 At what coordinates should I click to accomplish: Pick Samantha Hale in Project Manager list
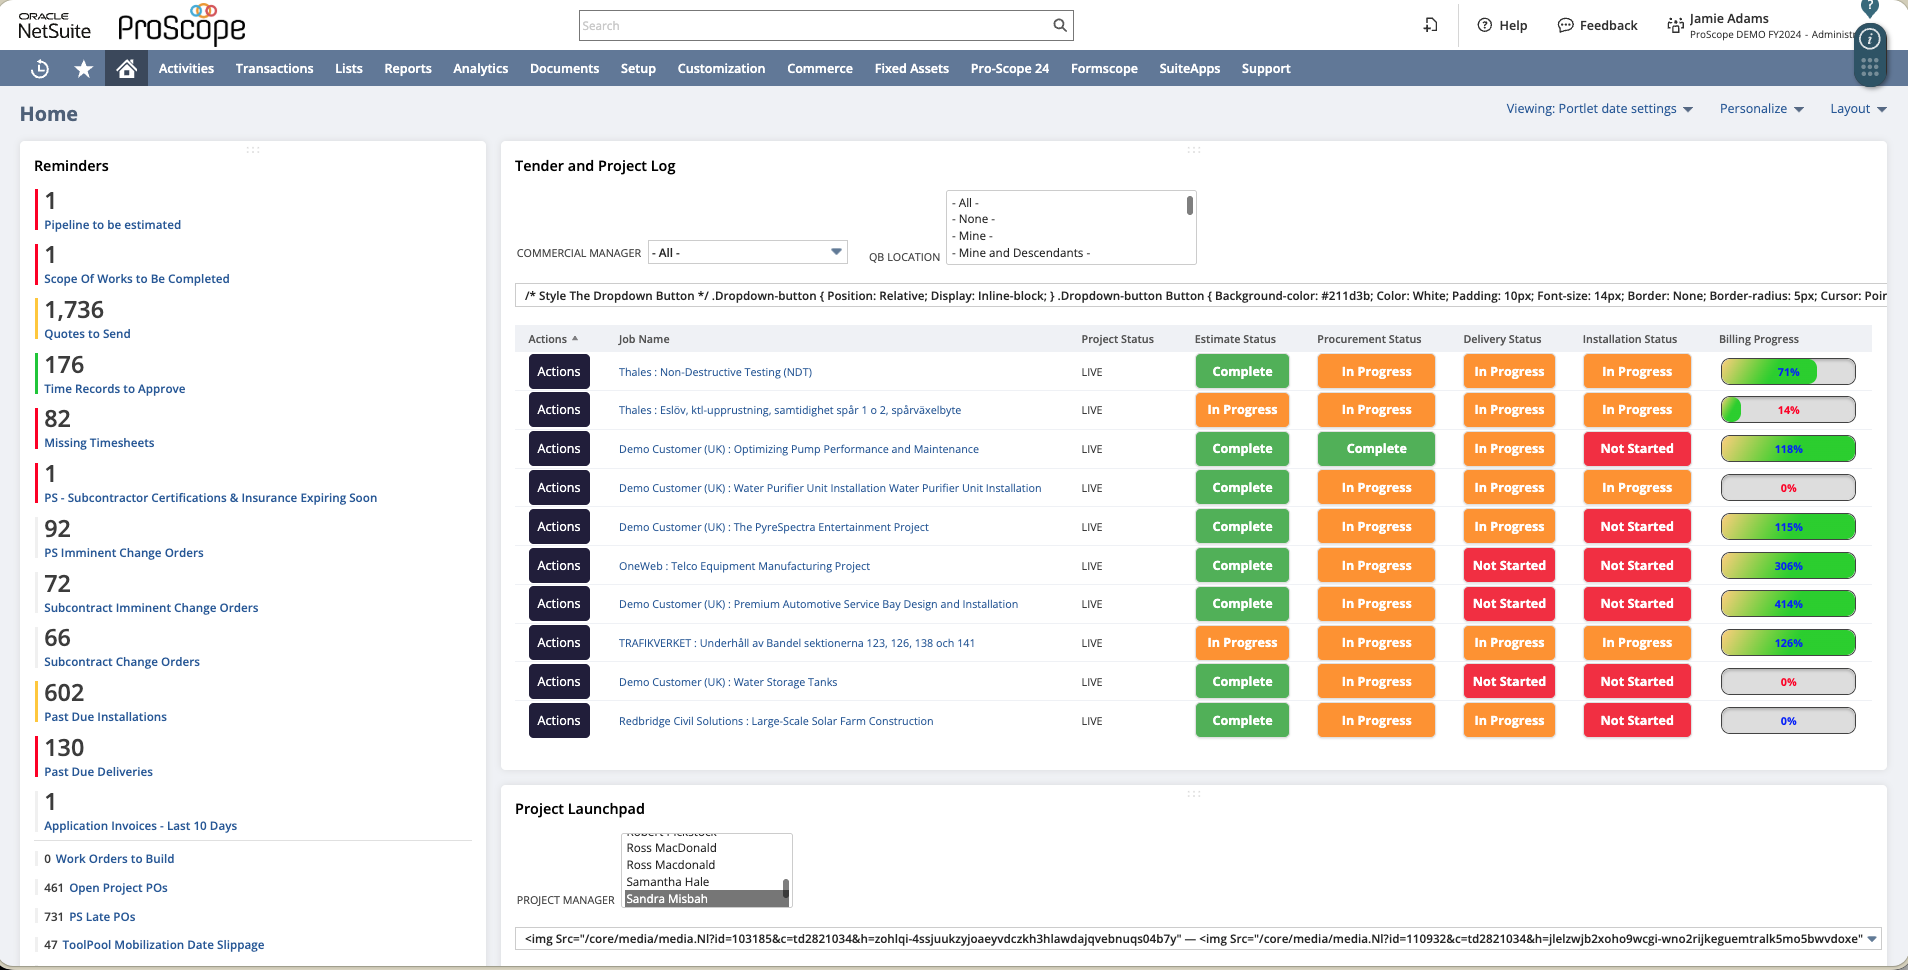pos(668,882)
